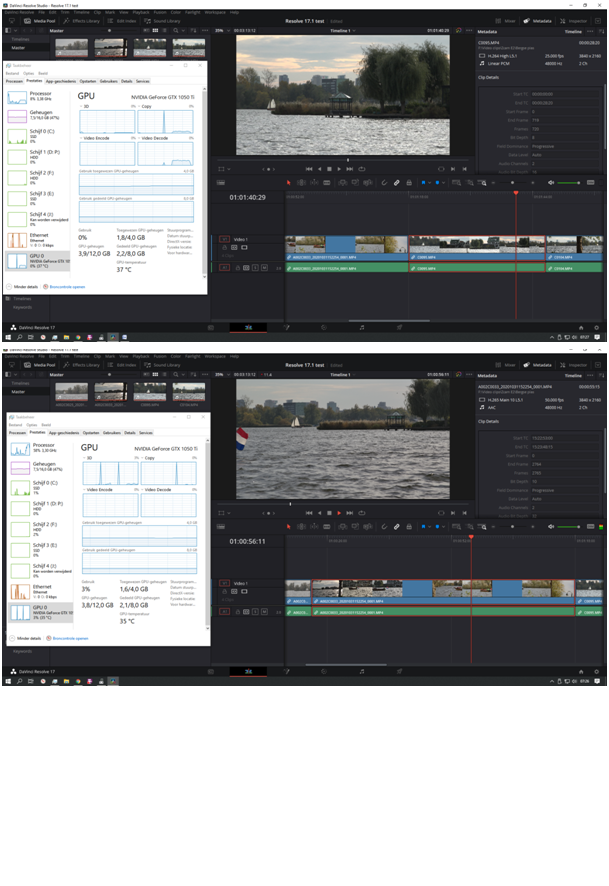Click the Project Settings gear in the bottom Resolve window

coord(596,671)
